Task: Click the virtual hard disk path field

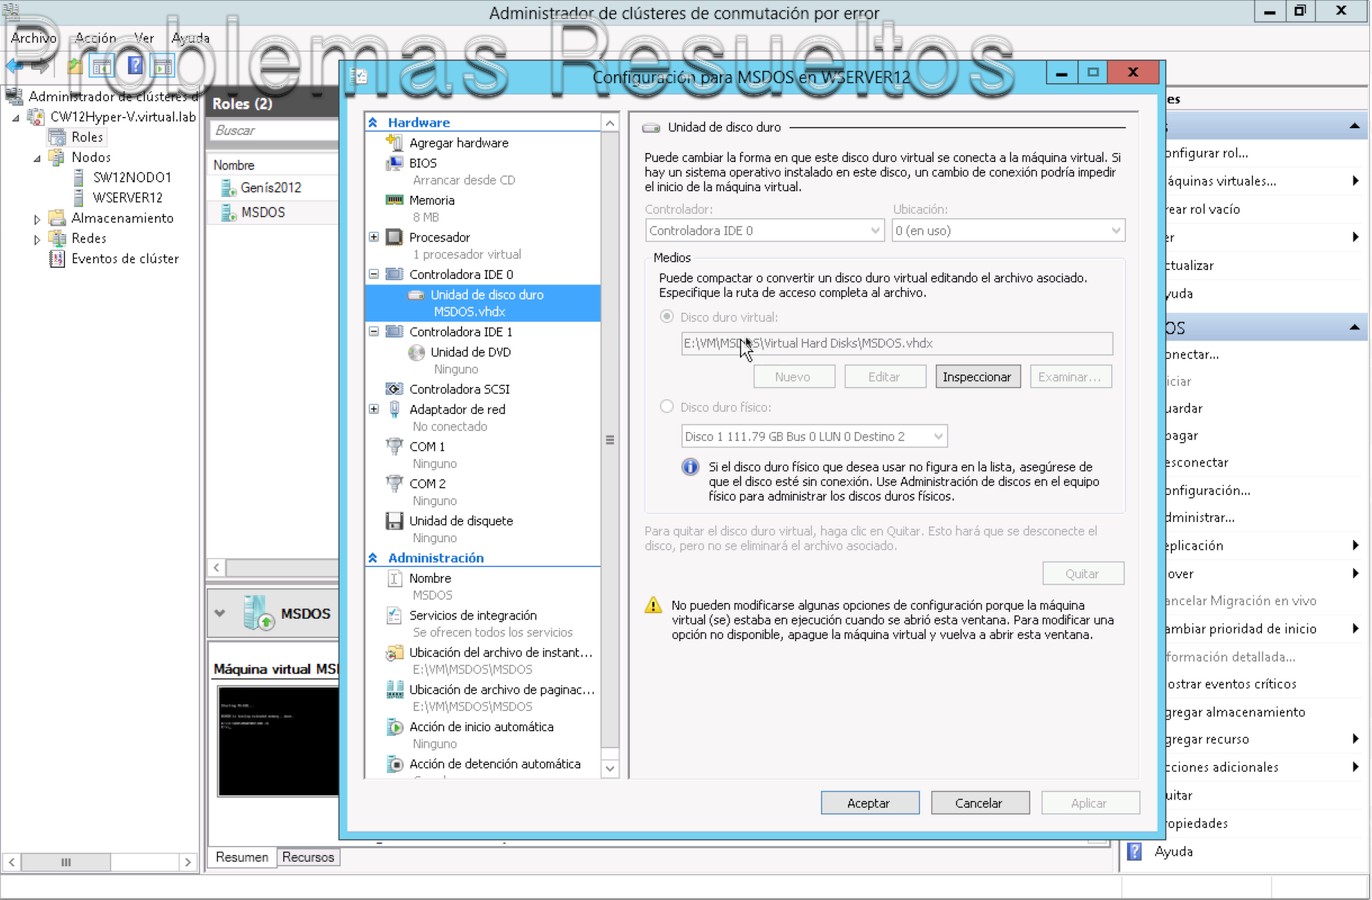Action: point(896,343)
